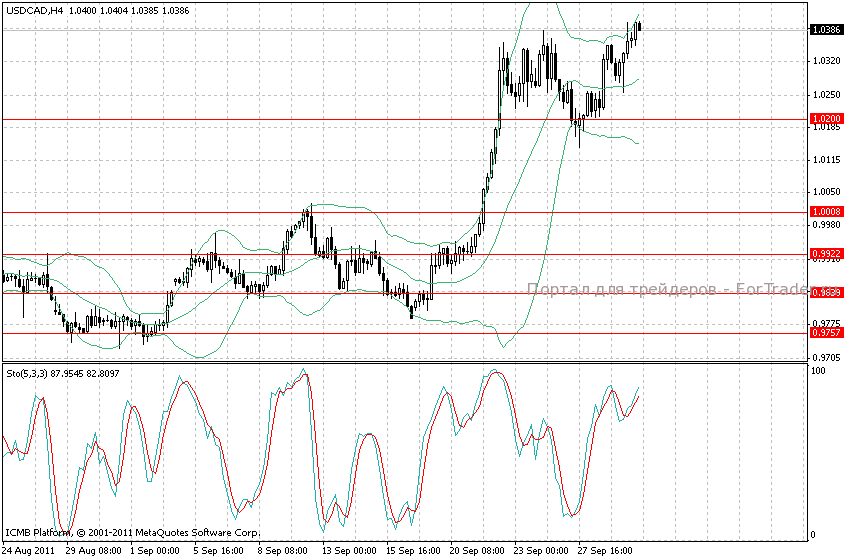Viewport: 845px width, 558px height.
Task: Click the 29 Aug 08:00 time label
Action: coord(94,551)
